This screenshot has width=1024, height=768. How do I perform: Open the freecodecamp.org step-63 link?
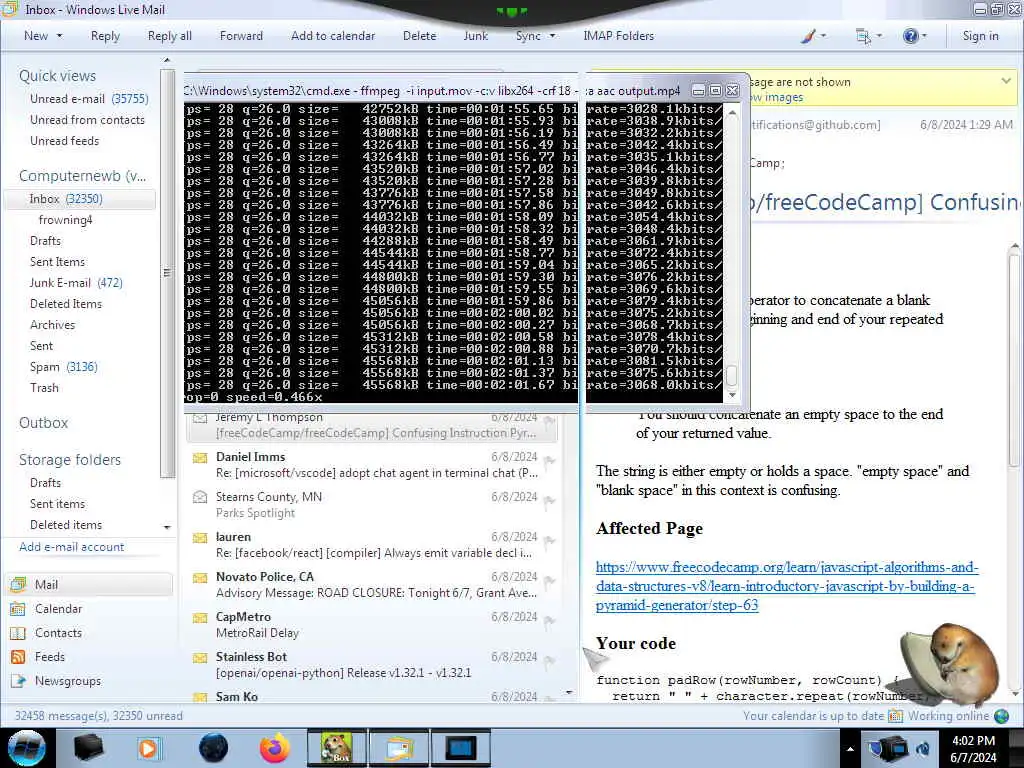point(787,586)
